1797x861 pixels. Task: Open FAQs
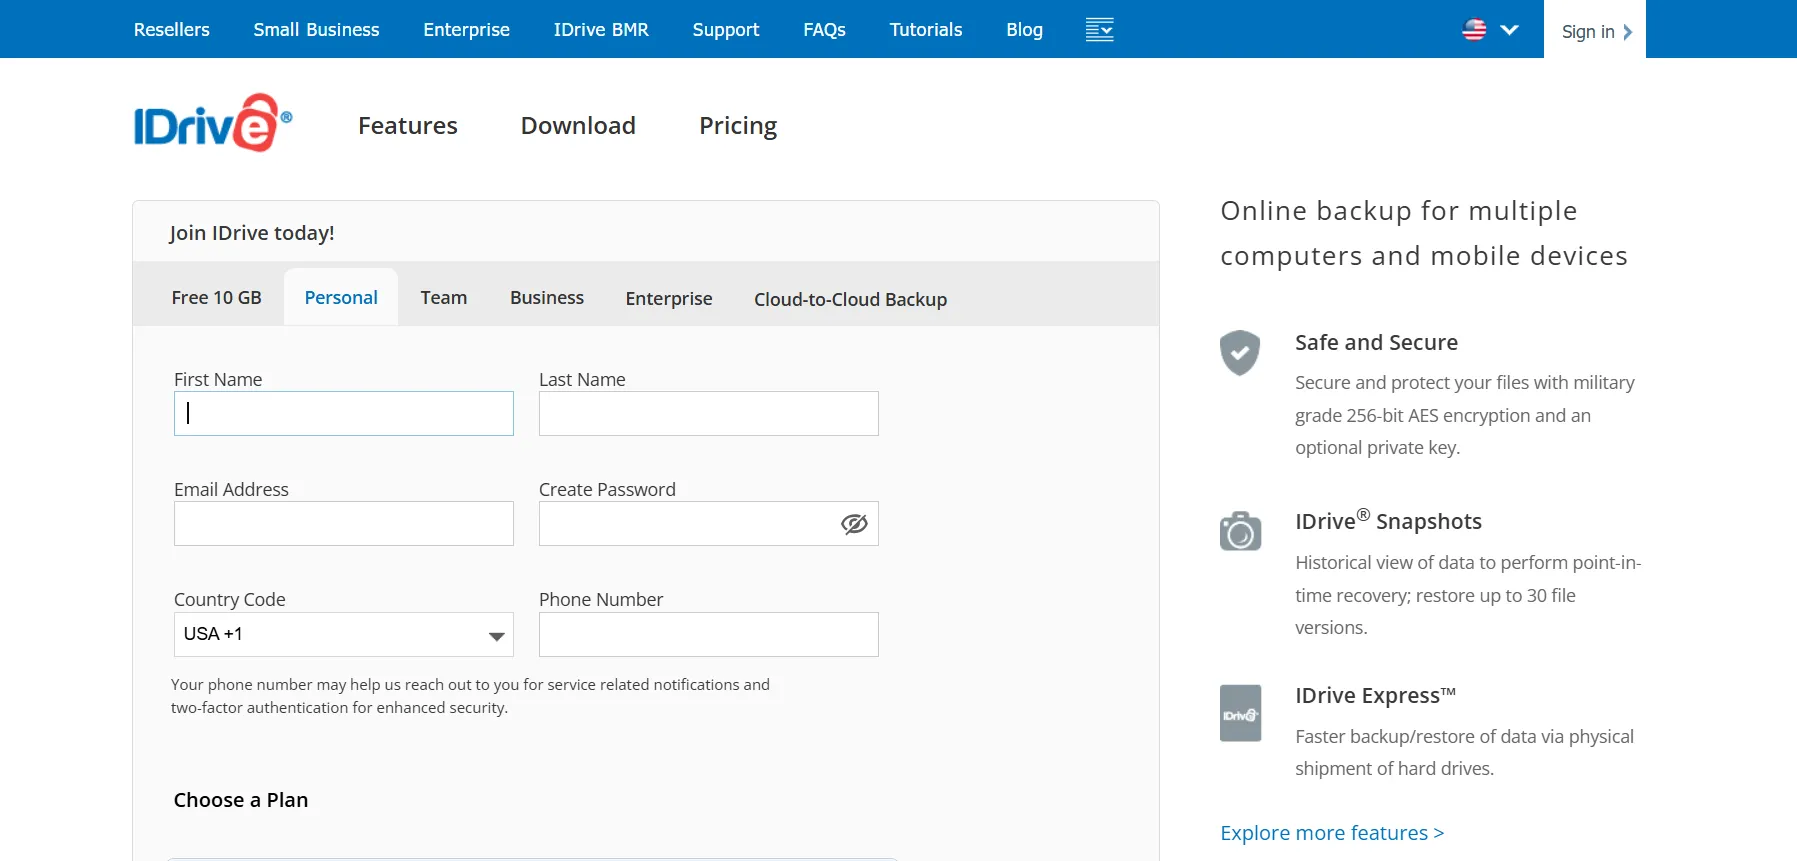[824, 30]
